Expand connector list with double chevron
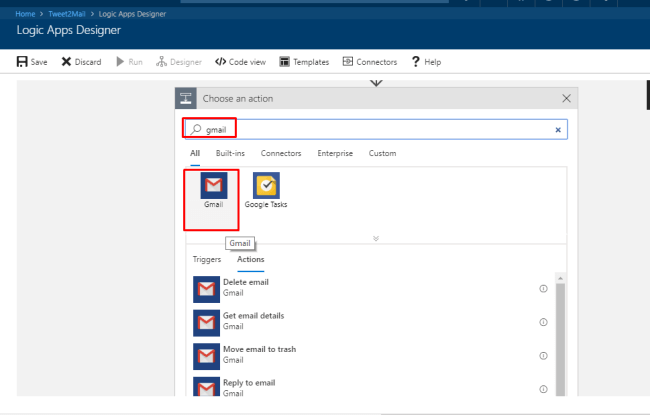 [376, 238]
